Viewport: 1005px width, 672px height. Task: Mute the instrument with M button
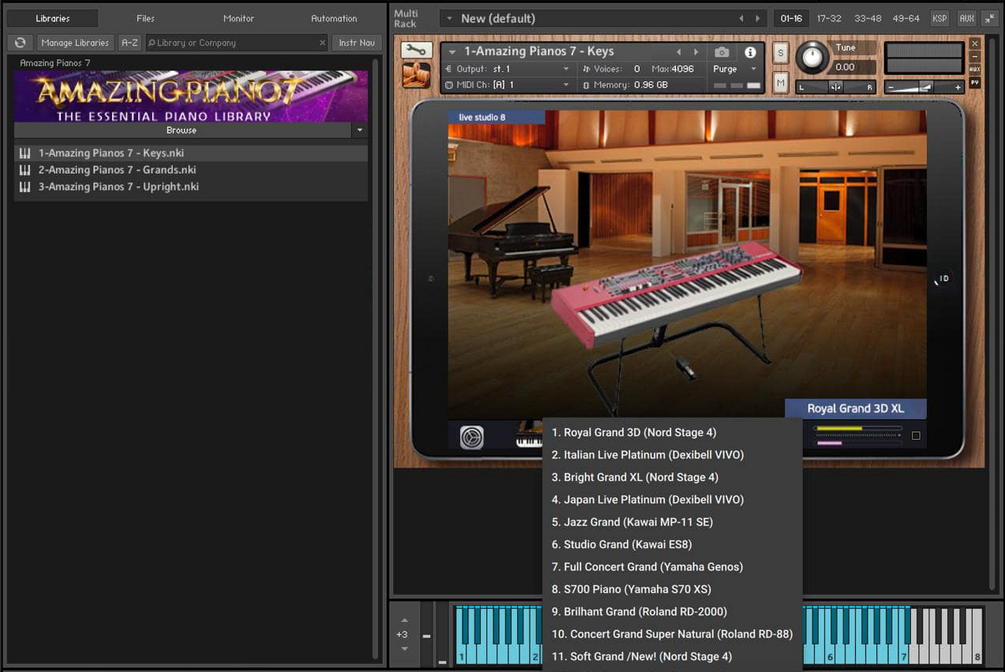[x=781, y=83]
